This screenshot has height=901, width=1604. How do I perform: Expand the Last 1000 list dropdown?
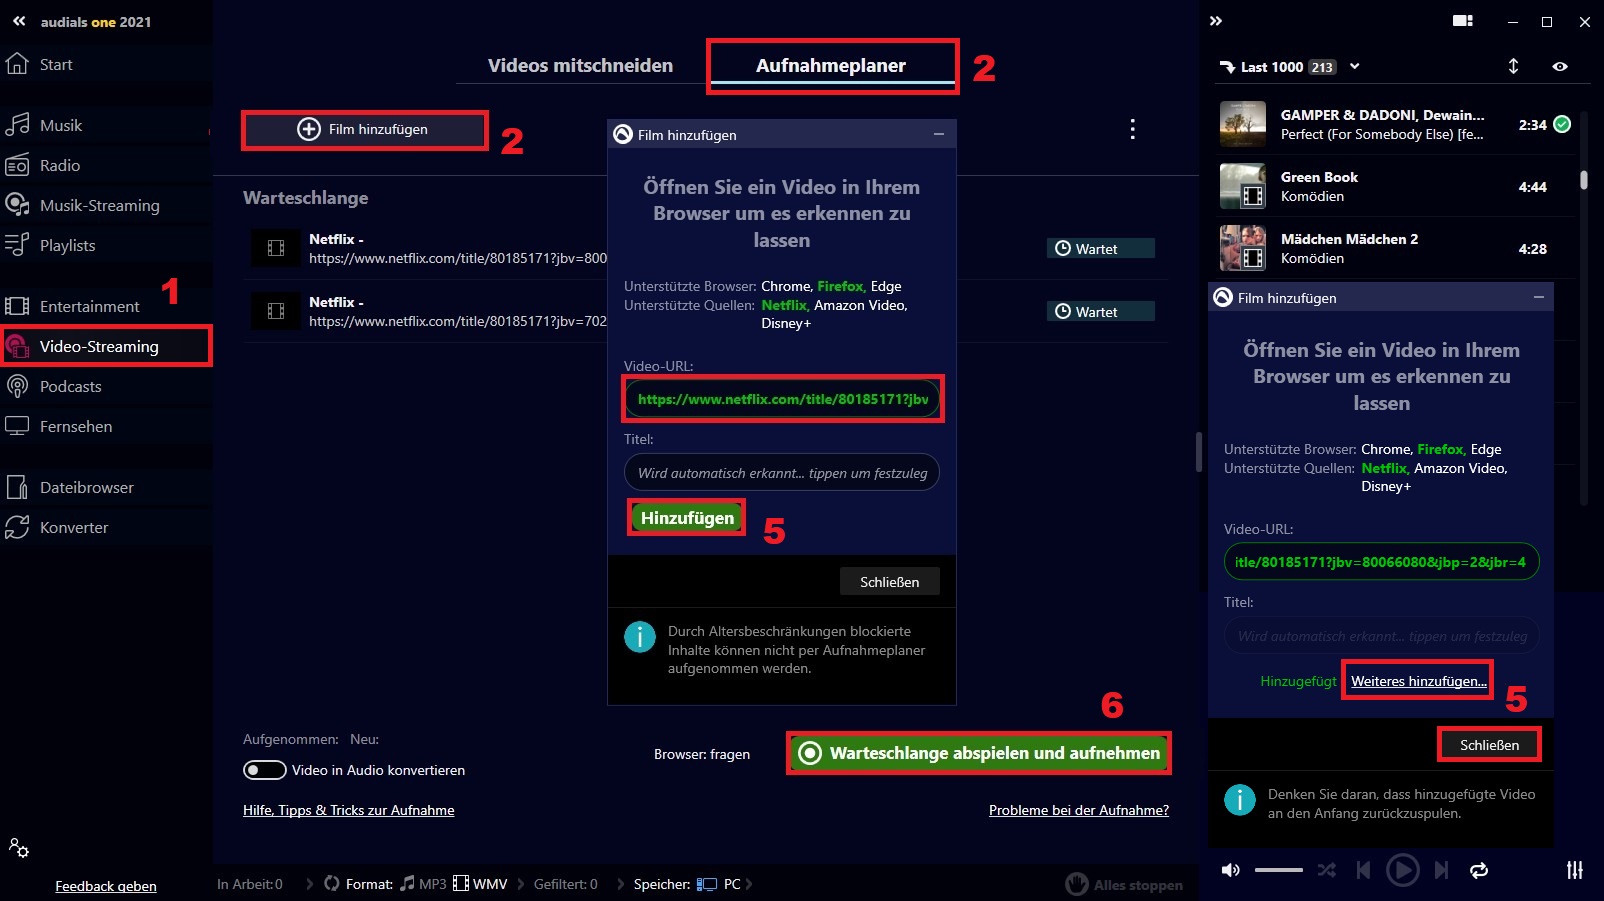1355,66
